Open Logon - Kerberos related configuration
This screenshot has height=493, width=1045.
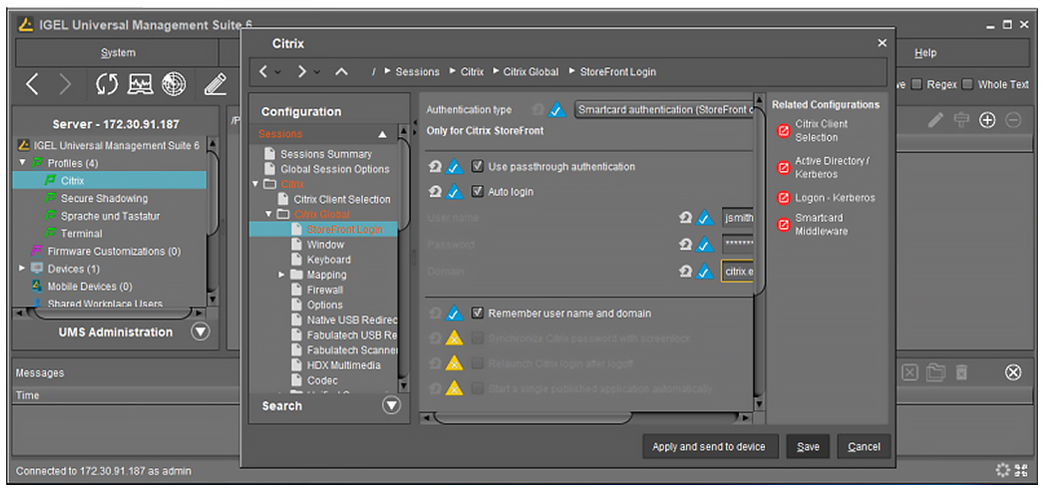point(835,198)
